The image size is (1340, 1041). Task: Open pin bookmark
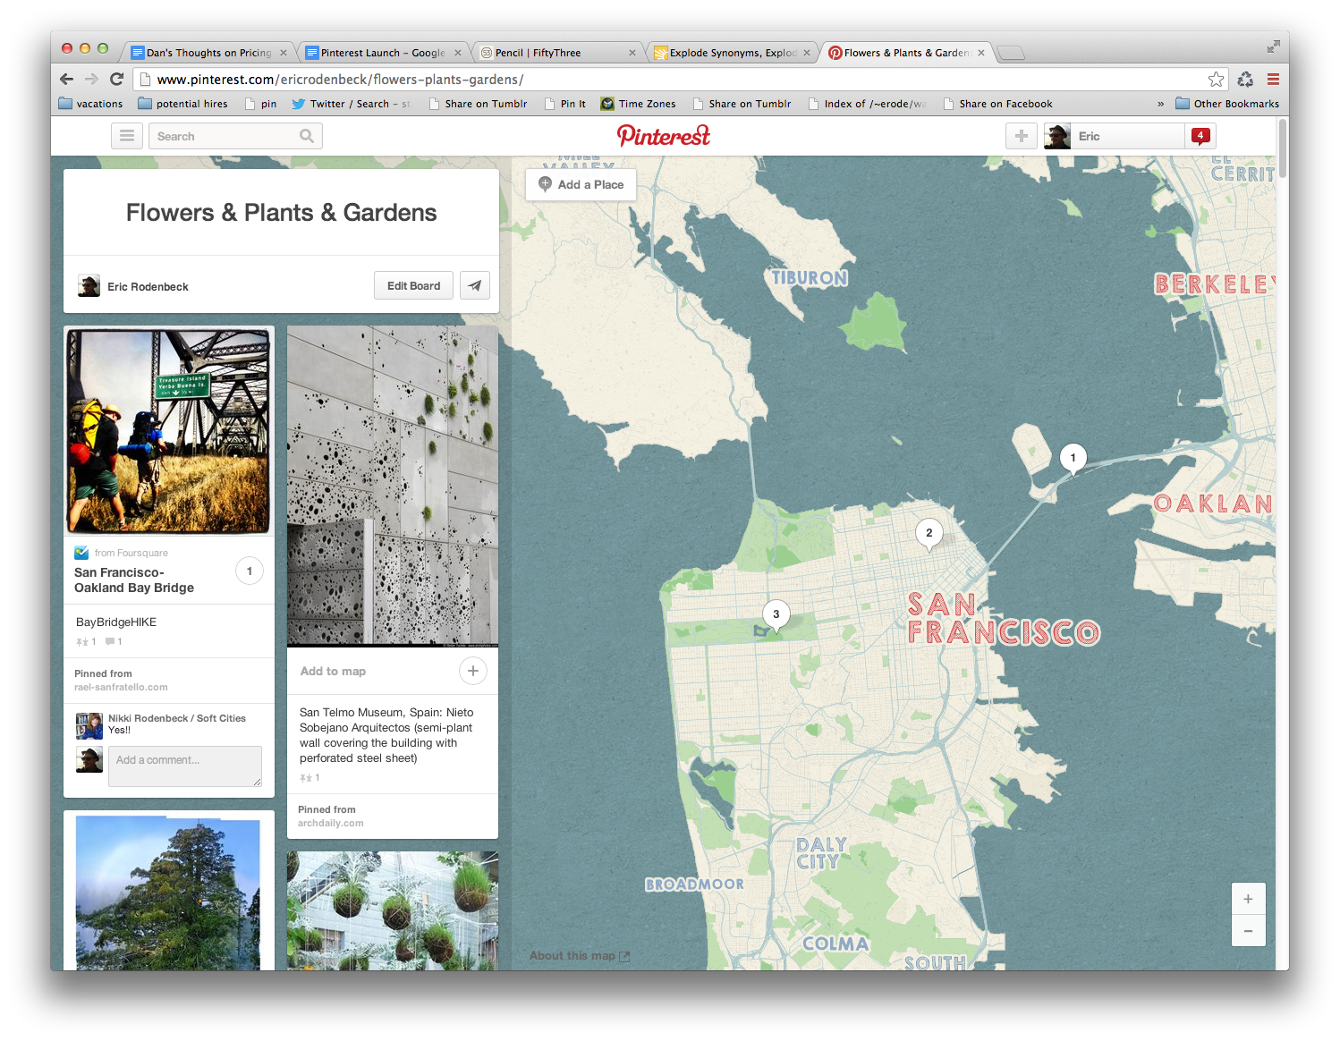click(261, 104)
